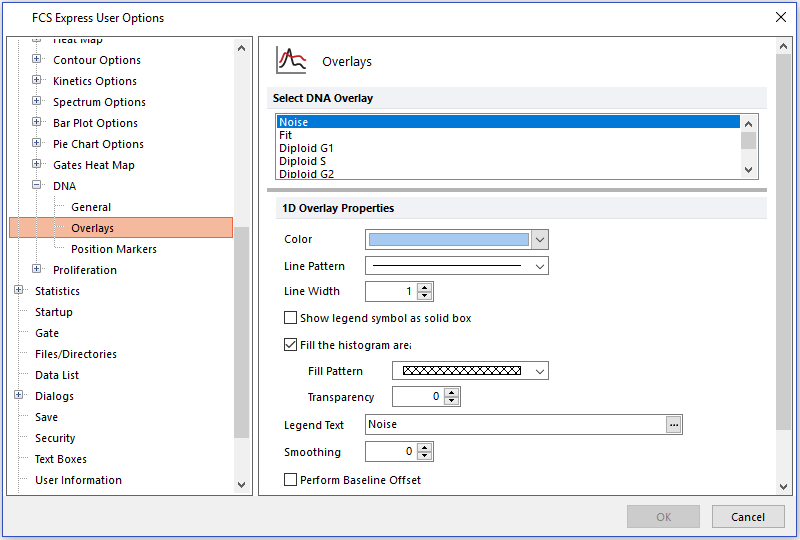Image resolution: width=800 pixels, height=540 pixels.
Task: Decrease Smoothing with down arrow
Action: click(x=424, y=456)
